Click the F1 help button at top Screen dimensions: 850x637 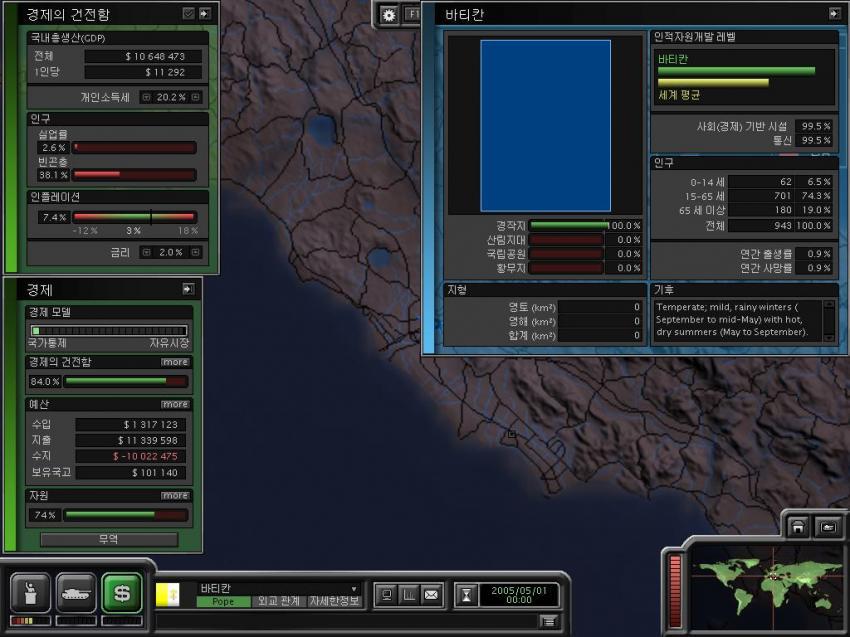pyautogui.click(x=413, y=15)
